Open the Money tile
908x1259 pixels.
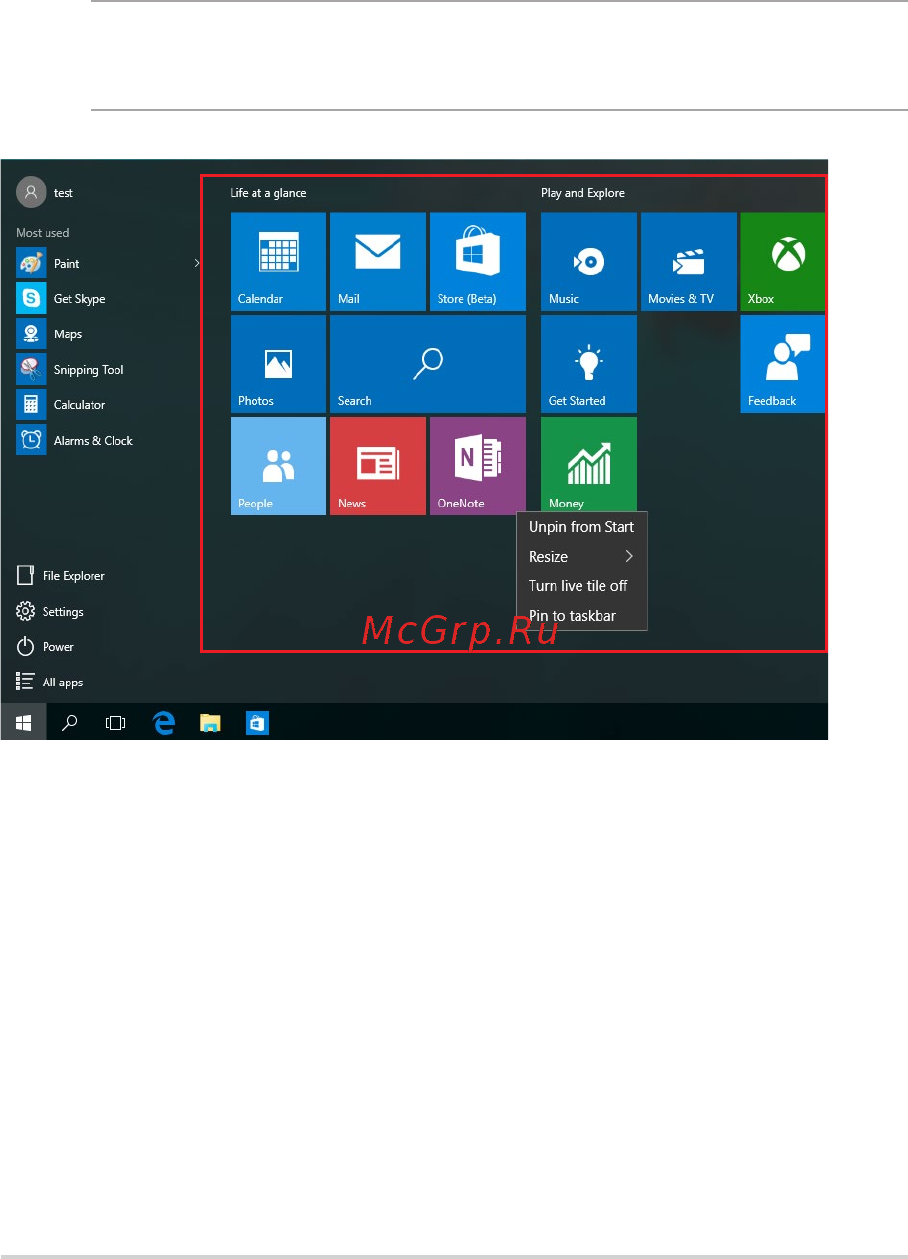point(589,466)
